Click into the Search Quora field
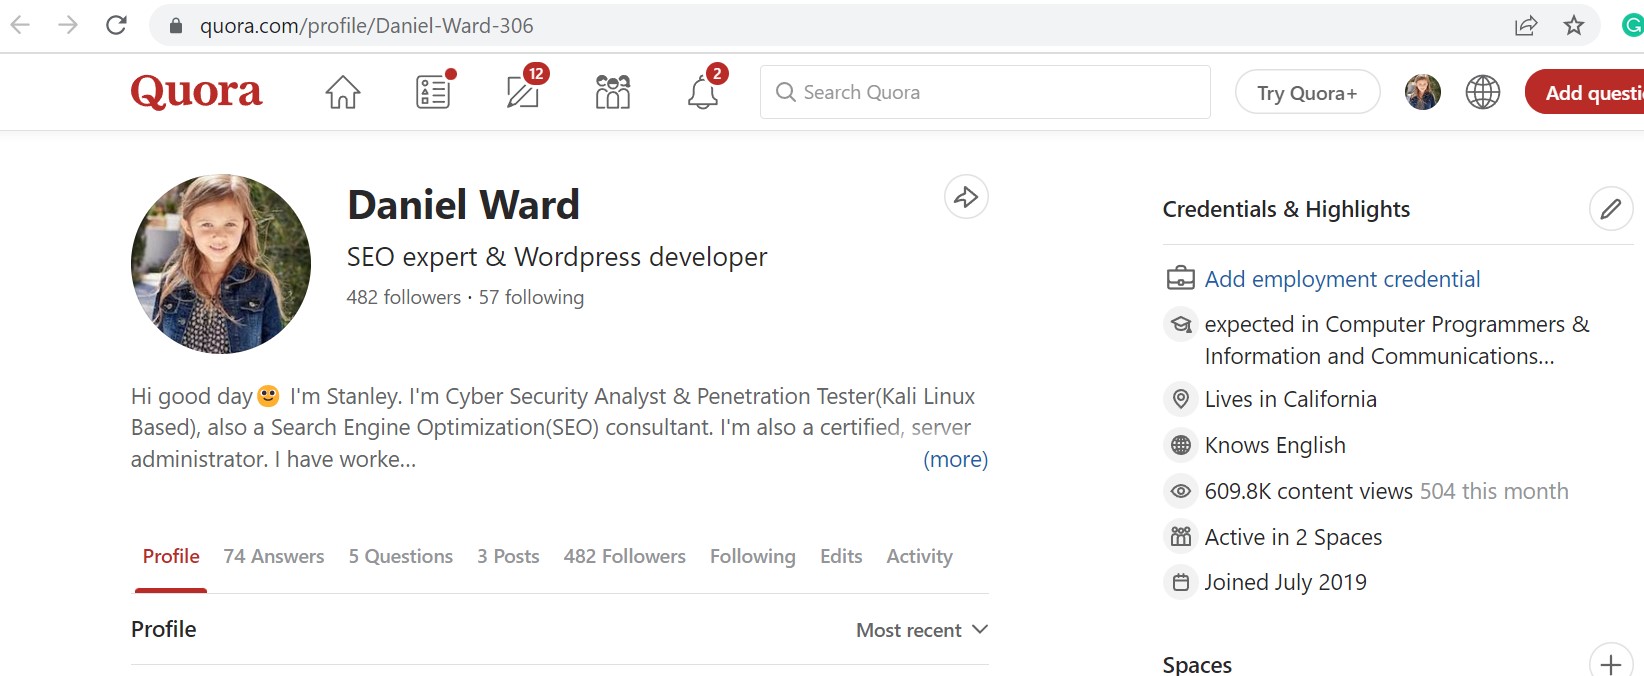The image size is (1644, 676). [985, 92]
